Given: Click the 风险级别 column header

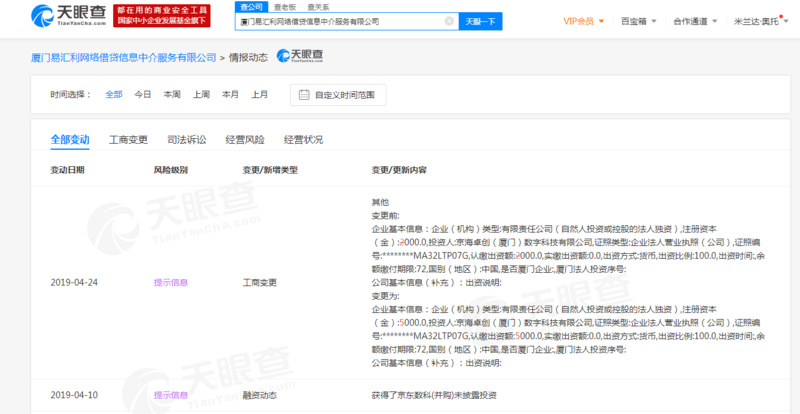Looking at the screenshot, I should point(171,170).
